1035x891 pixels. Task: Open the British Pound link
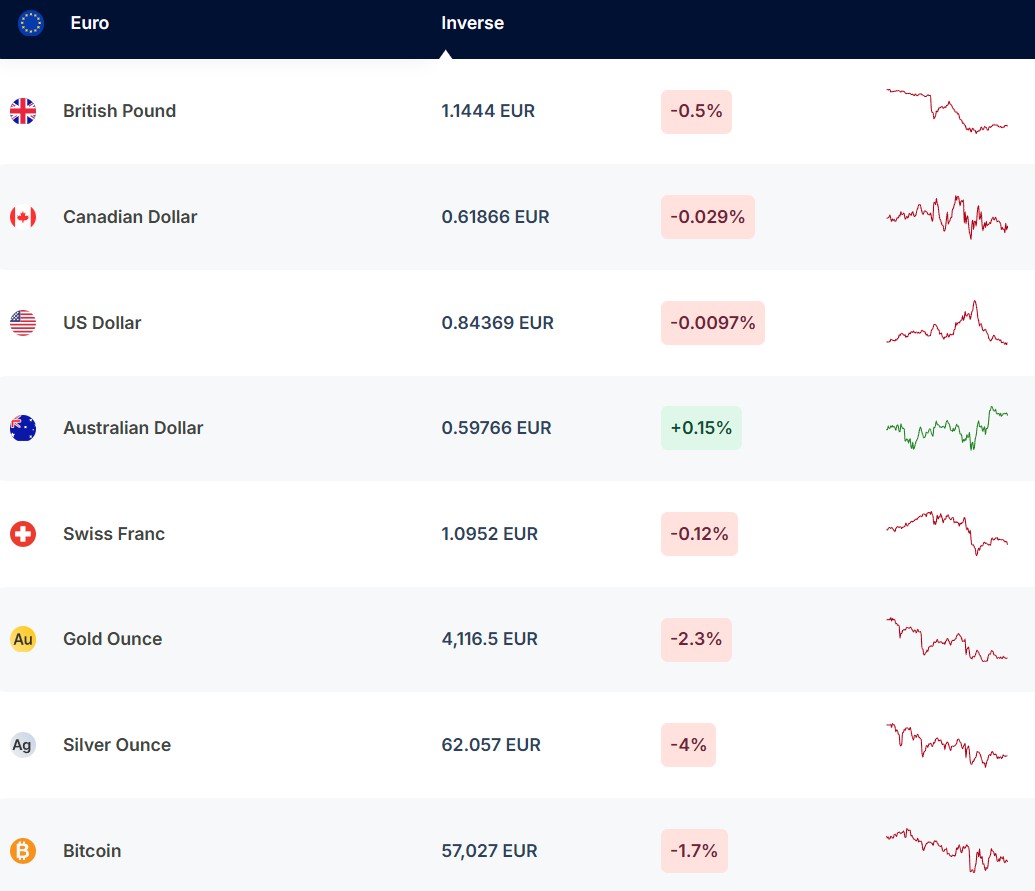click(x=119, y=111)
